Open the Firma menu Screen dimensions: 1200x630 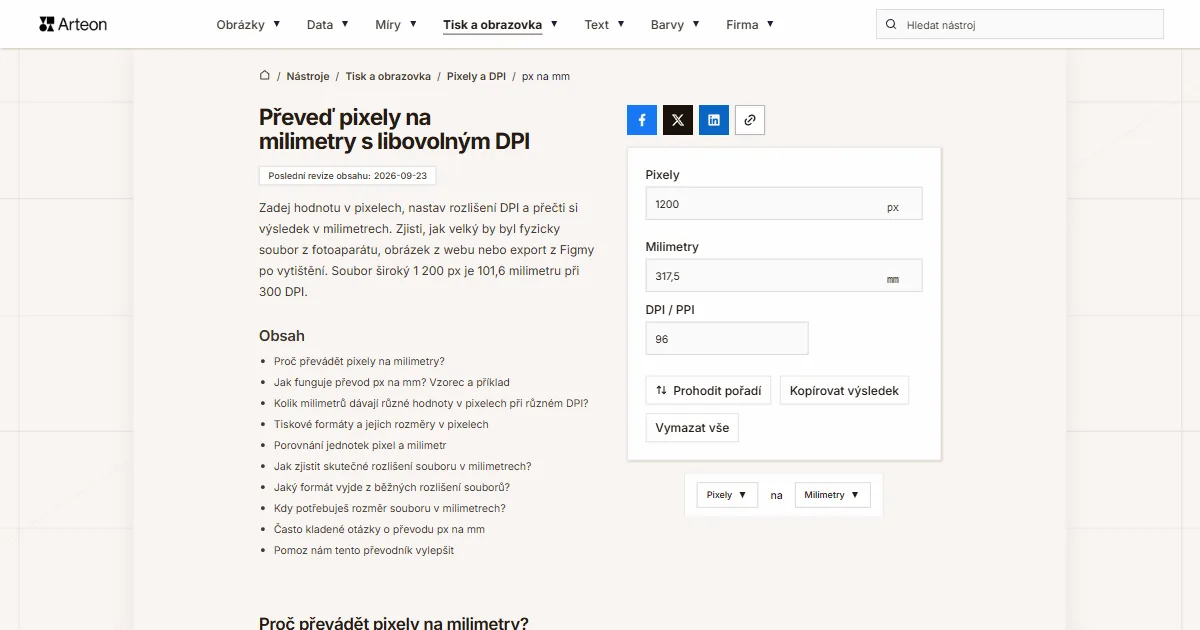pyautogui.click(x=749, y=24)
